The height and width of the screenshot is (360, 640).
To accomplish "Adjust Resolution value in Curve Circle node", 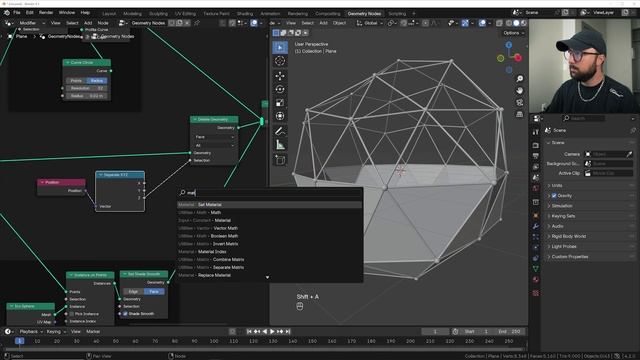I will (x=86, y=88).
